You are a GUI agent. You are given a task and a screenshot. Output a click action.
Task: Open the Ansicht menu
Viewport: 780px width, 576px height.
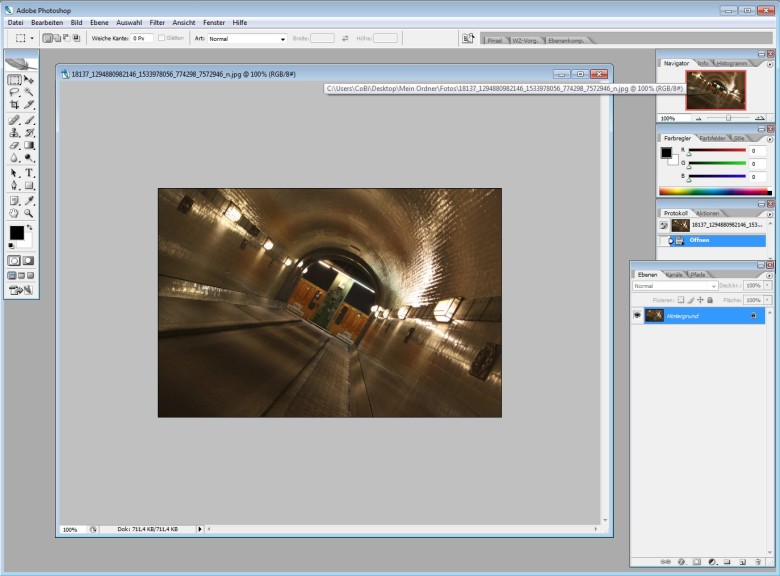point(184,22)
